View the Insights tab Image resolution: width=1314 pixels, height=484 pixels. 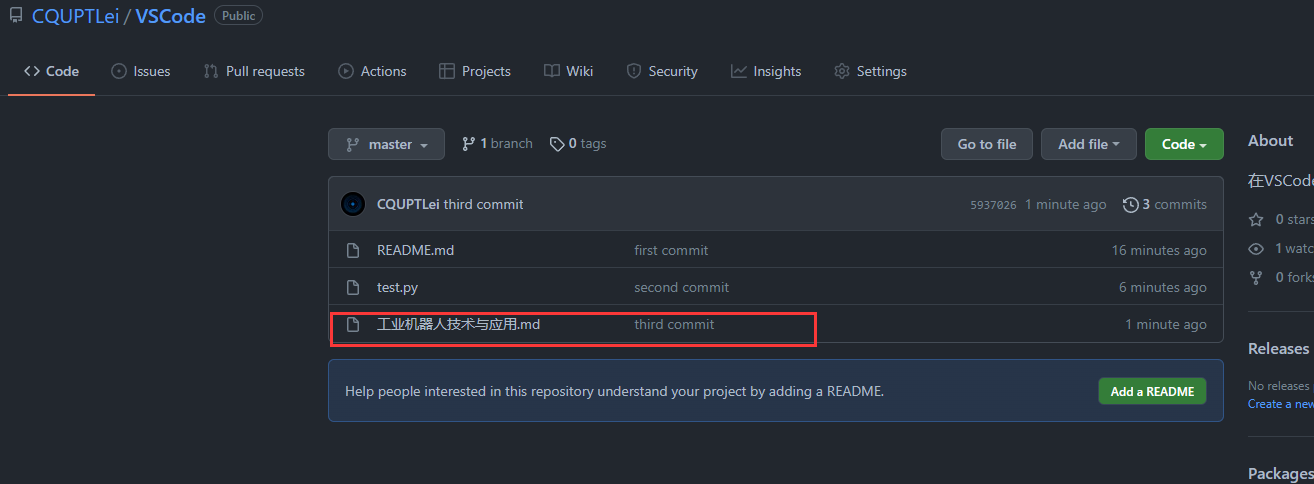click(766, 71)
